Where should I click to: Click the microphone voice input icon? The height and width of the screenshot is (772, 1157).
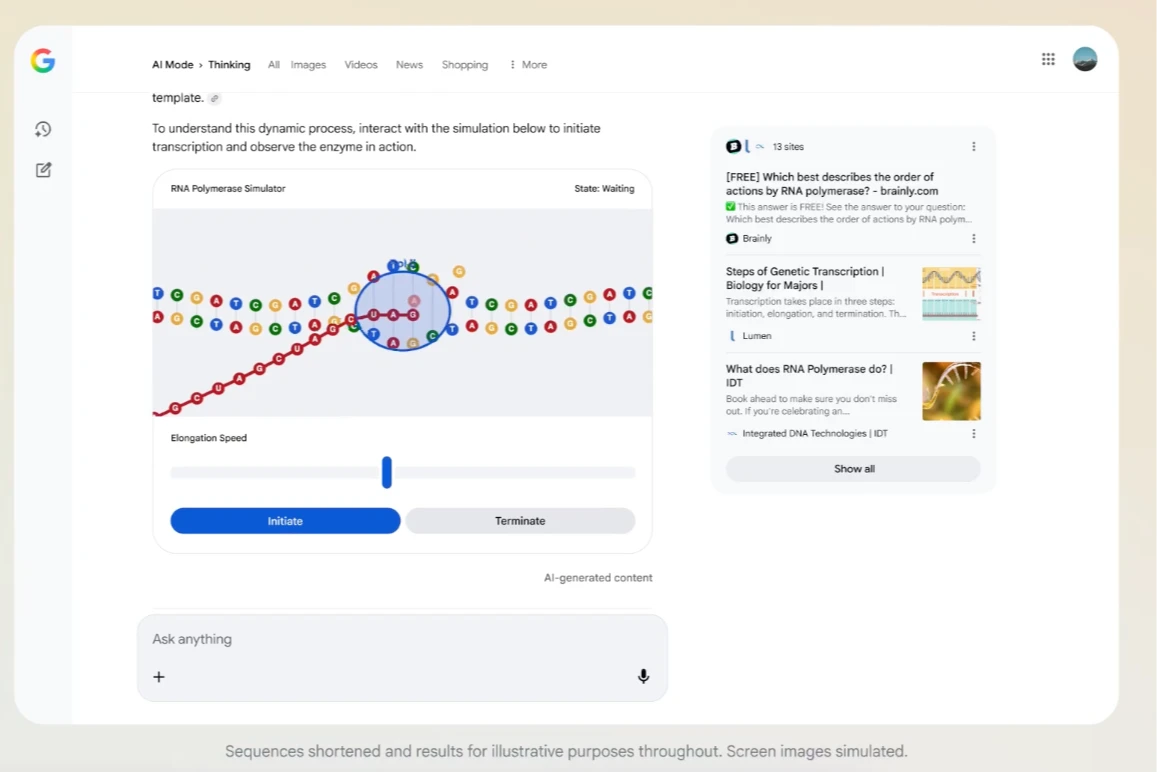pyautogui.click(x=643, y=676)
